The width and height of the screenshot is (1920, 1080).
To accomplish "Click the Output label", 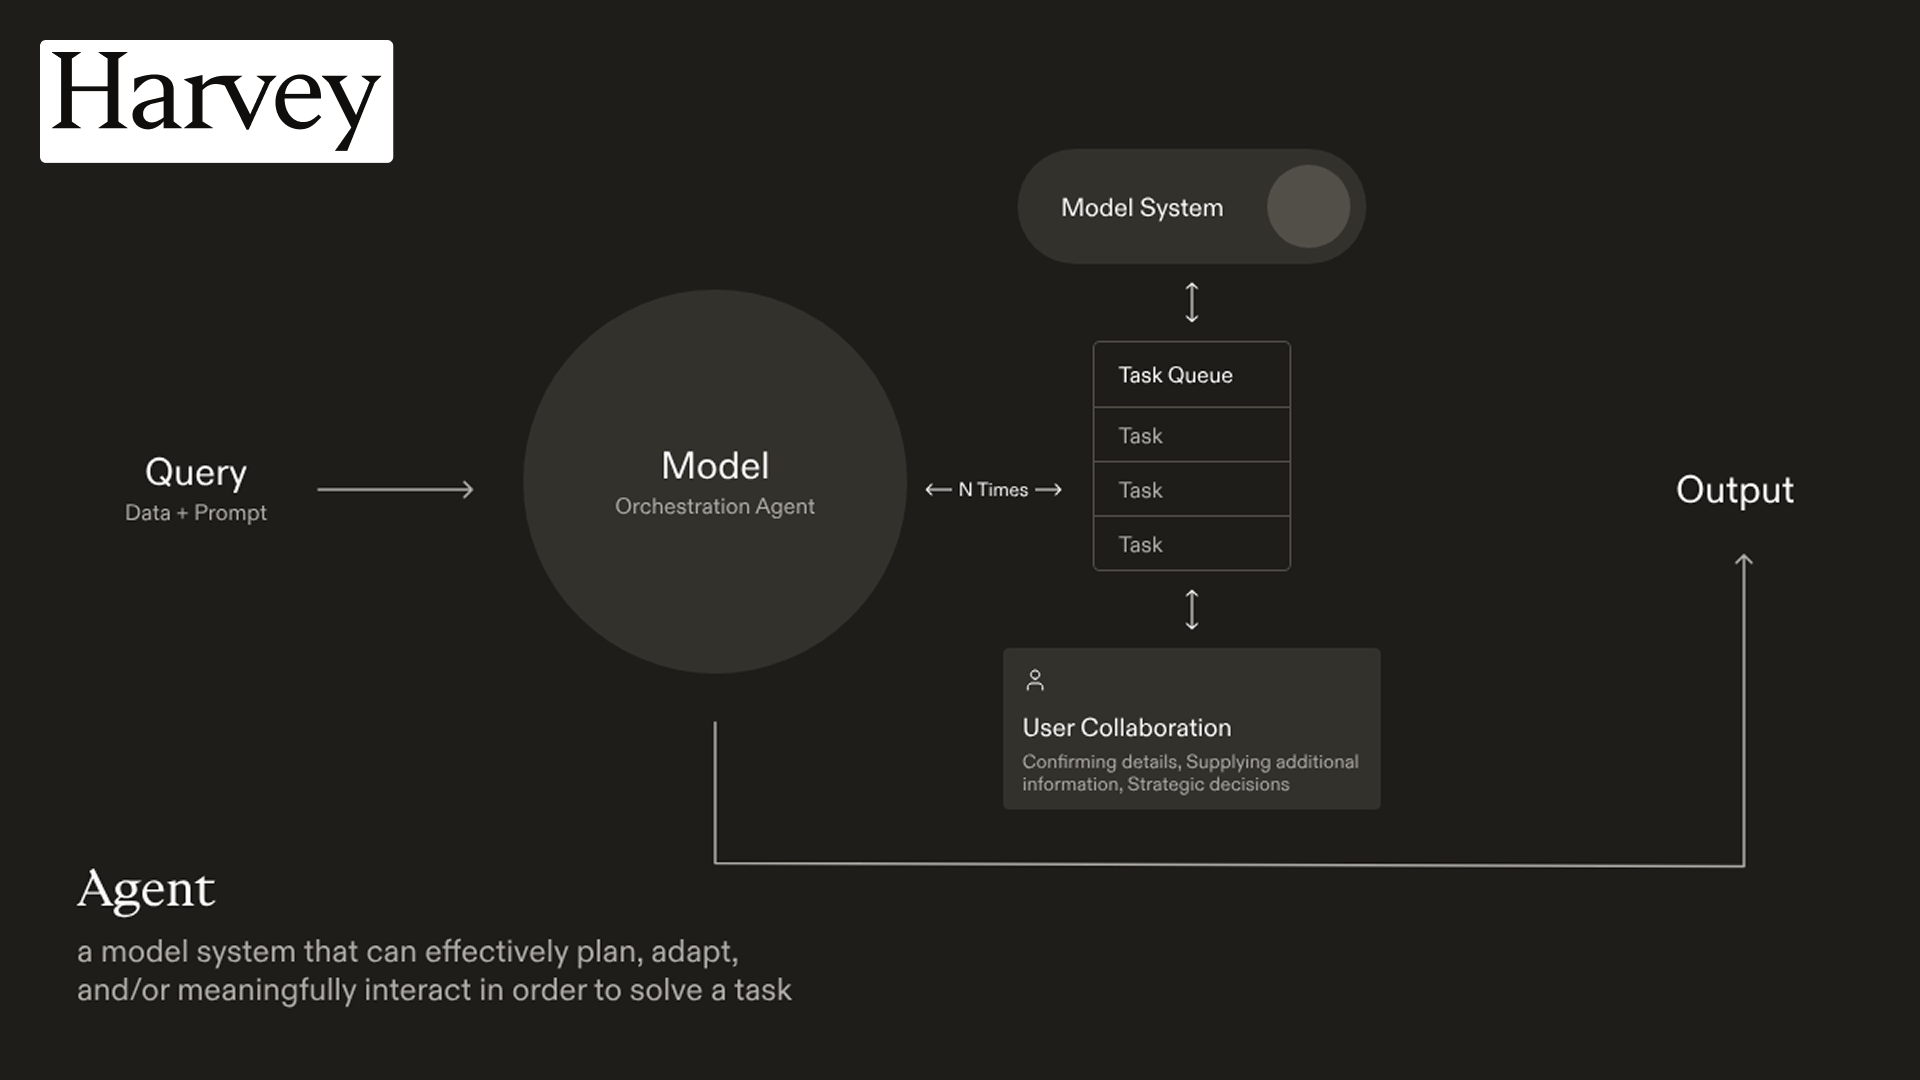I will [1734, 489].
